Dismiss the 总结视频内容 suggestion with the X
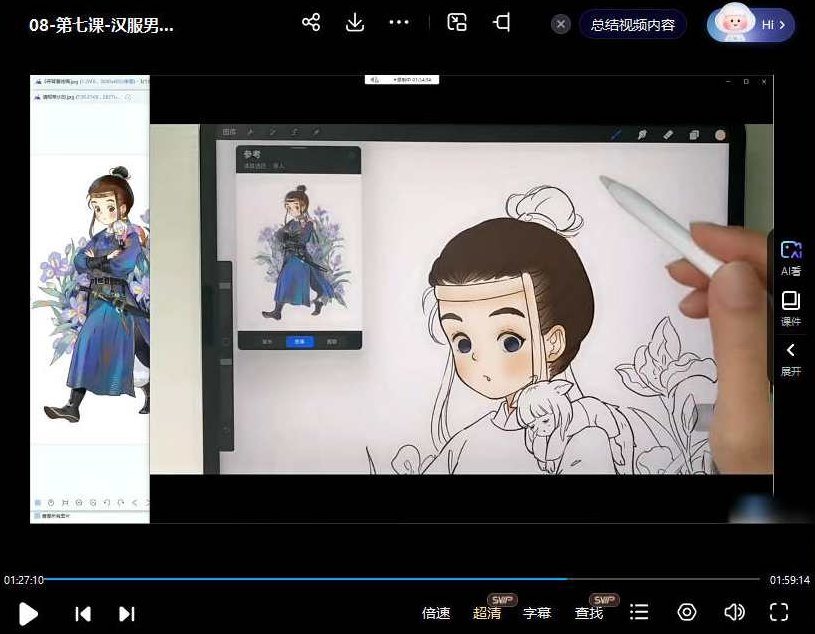Viewport: 815px width, 634px height. pyautogui.click(x=562, y=24)
